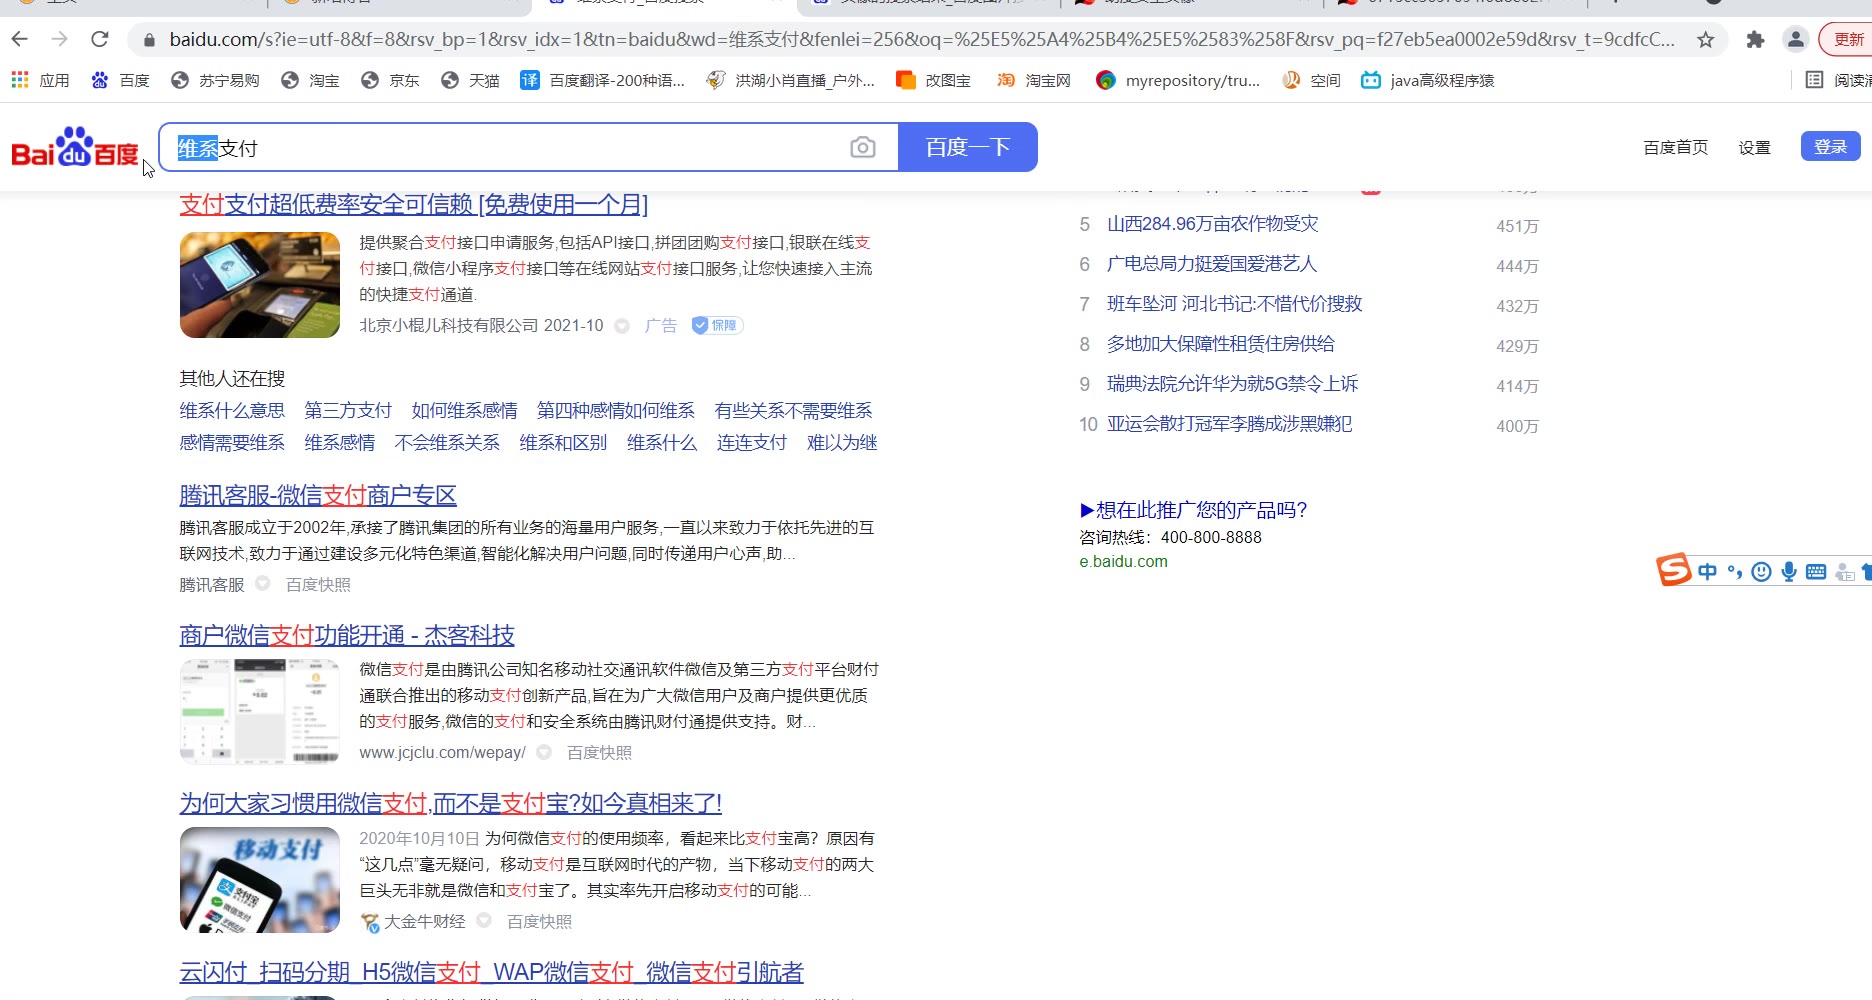Open the 洪湖小肖直播 bookmark
Image resolution: width=1872 pixels, height=1000 pixels.
point(790,80)
